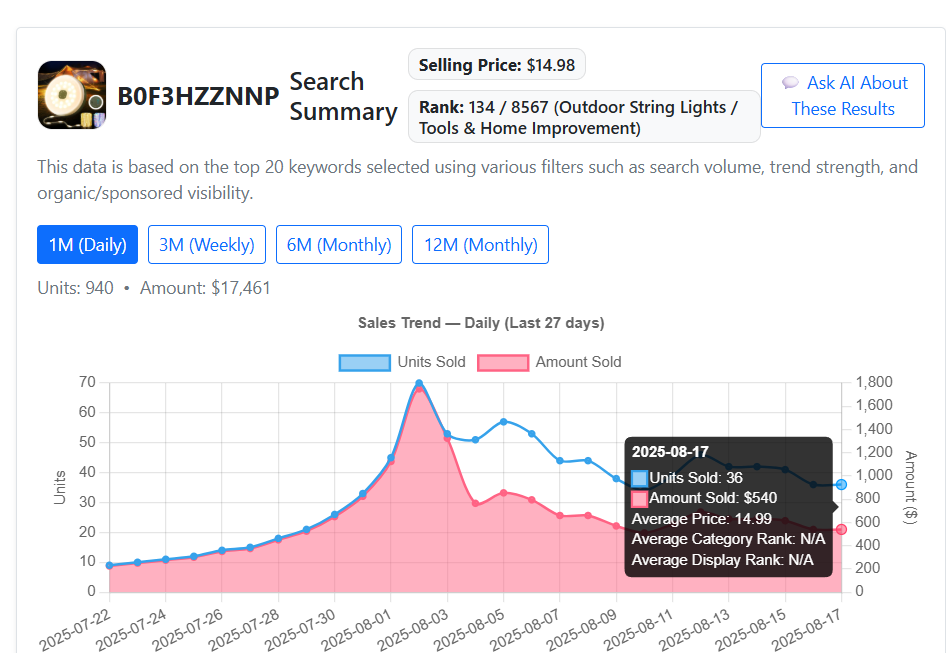The height and width of the screenshot is (653, 946).
Task: Select the 3M (Weekly) time range
Action: tap(207, 244)
